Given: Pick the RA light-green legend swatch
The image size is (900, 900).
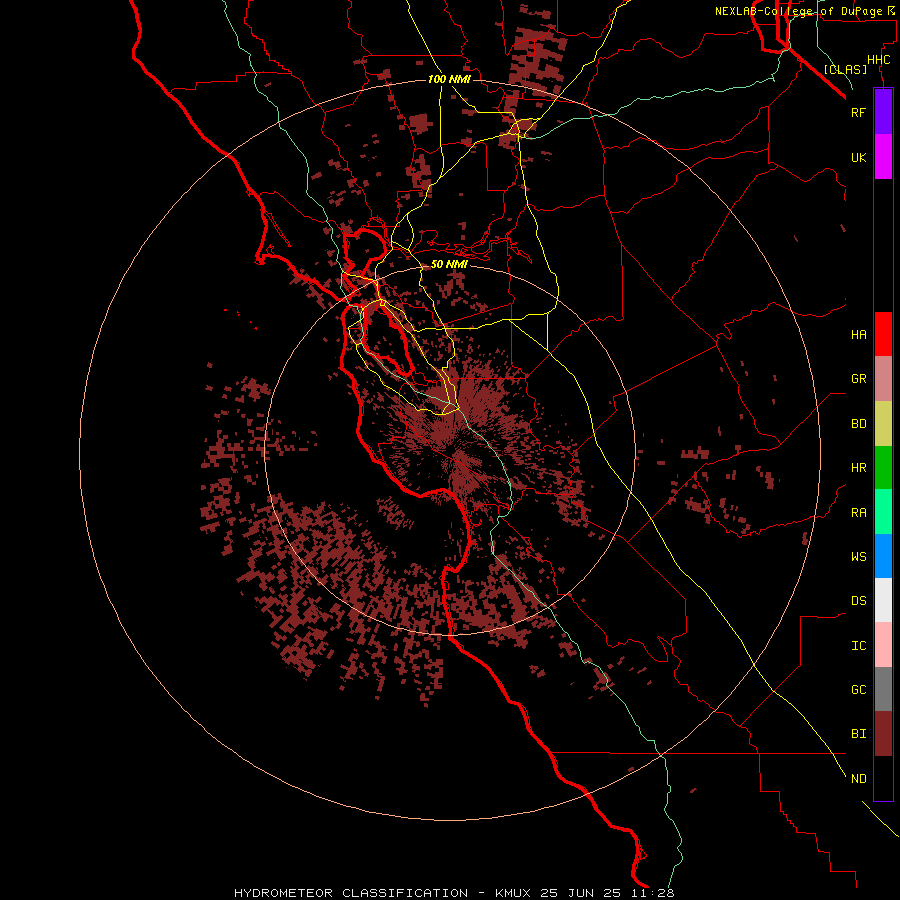Looking at the screenshot, I should [883, 512].
